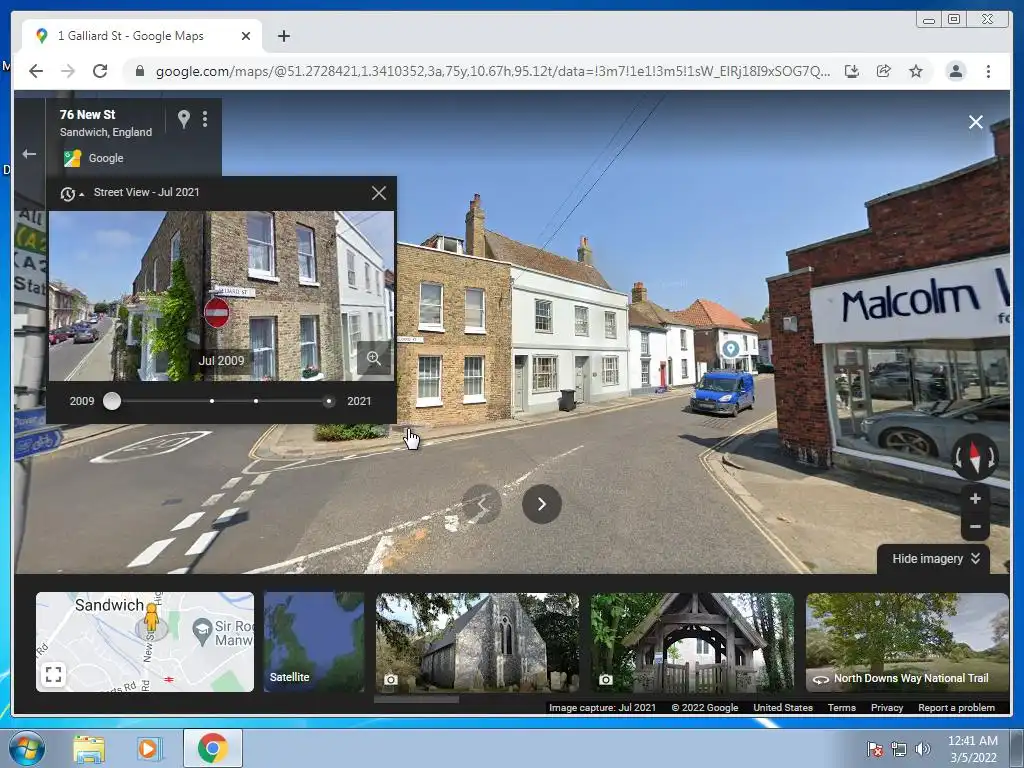This screenshot has height=768, width=1024.
Task: Open the wooden lychgate photo thumbnail
Action: [x=692, y=642]
